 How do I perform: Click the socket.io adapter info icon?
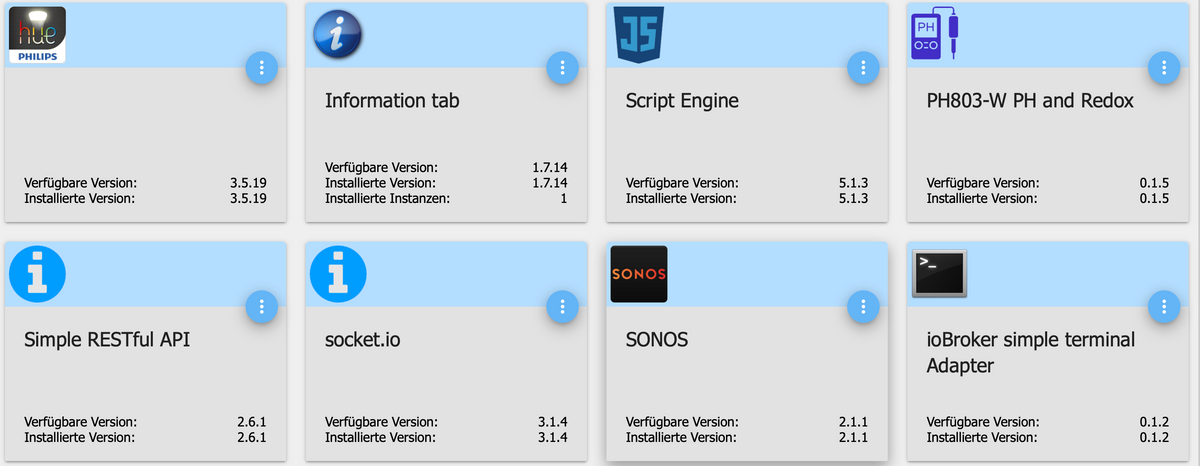tap(340, 273)
